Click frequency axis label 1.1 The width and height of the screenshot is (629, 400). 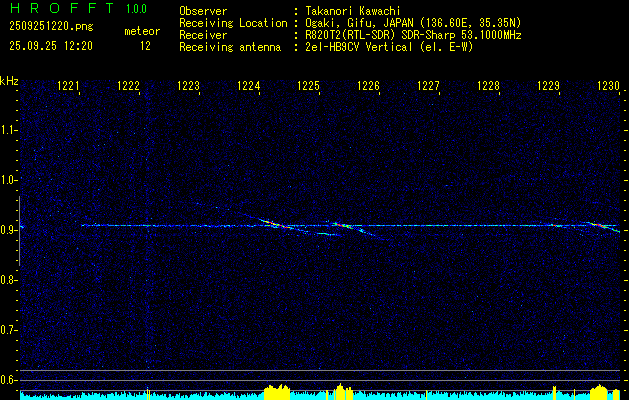[x=8, y=130]
